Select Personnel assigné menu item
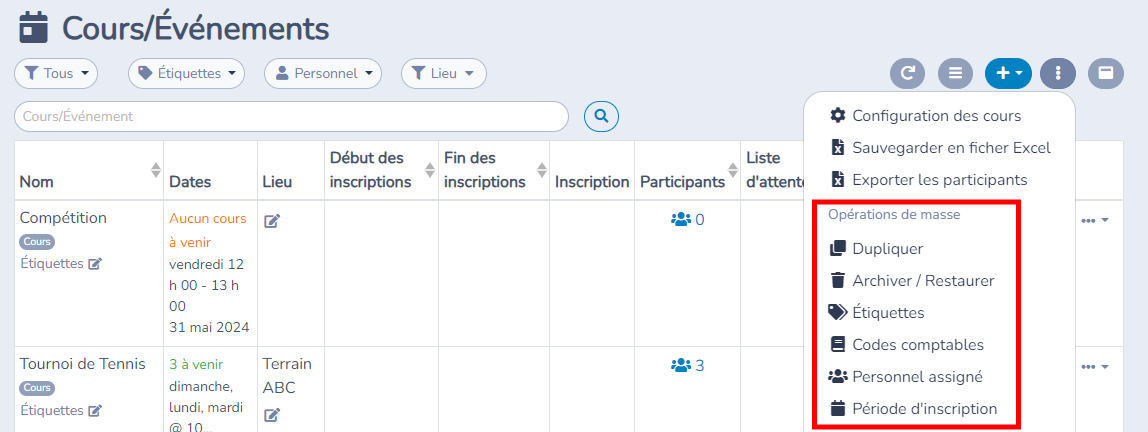Viewport: 1148px width, 432px height. click(x=905, y=376)
